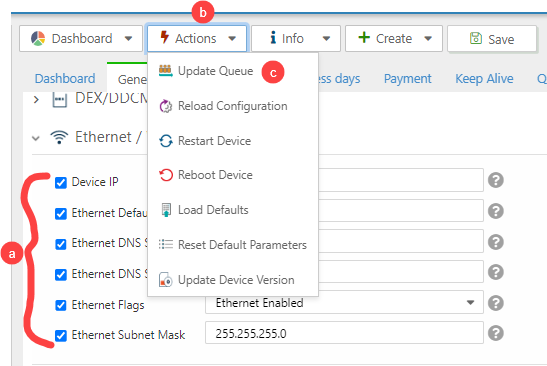The image size is (547, 366).
Task: Click the help icon beside Ethernet Subnet Mask
Action: coord(495,333)
